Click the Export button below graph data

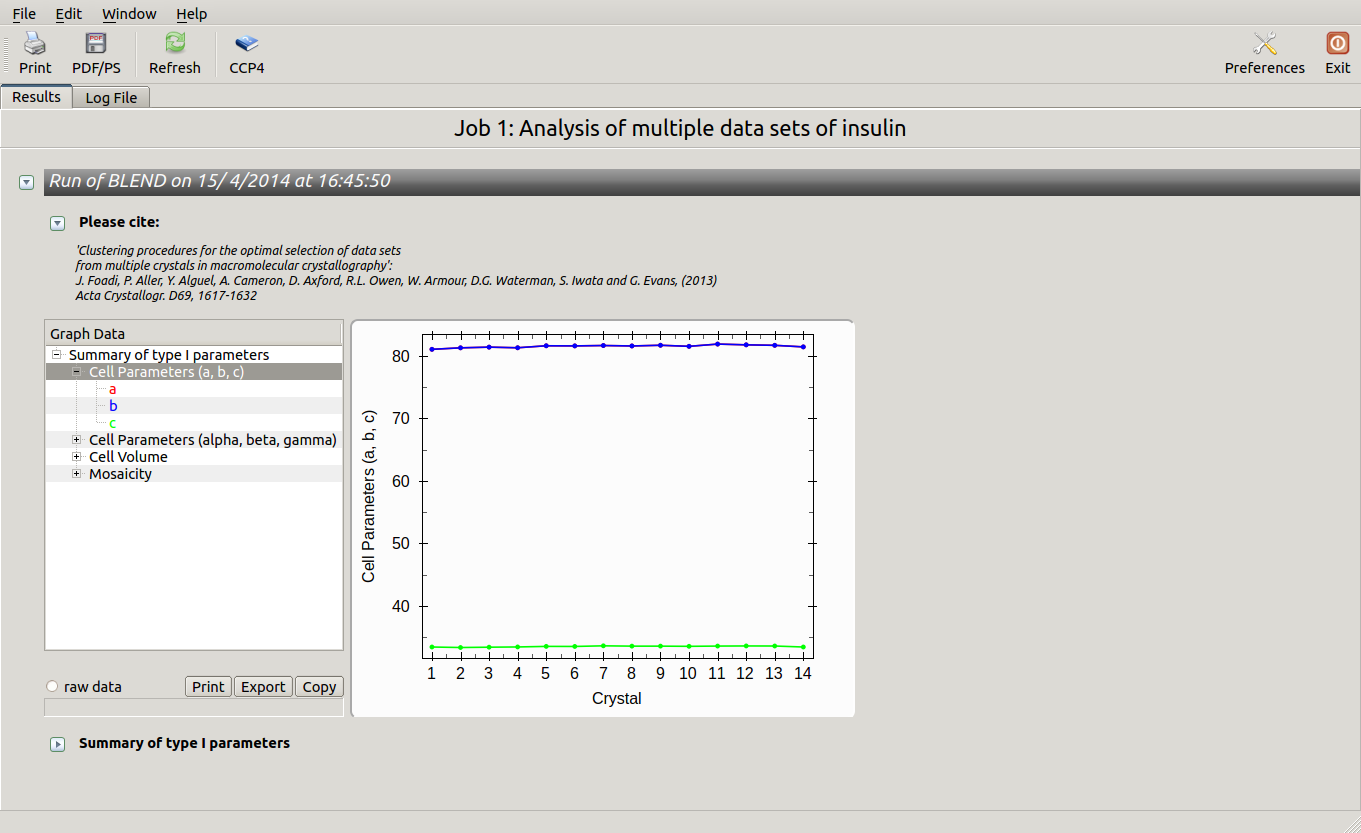263,687
